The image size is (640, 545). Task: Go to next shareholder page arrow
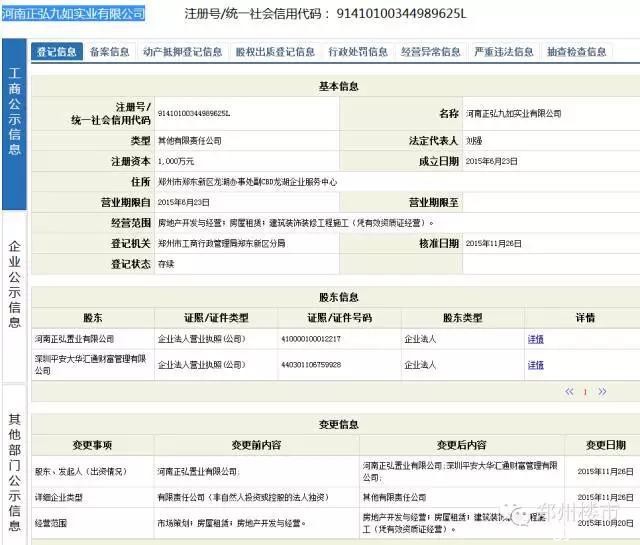[x=602, y=392]
